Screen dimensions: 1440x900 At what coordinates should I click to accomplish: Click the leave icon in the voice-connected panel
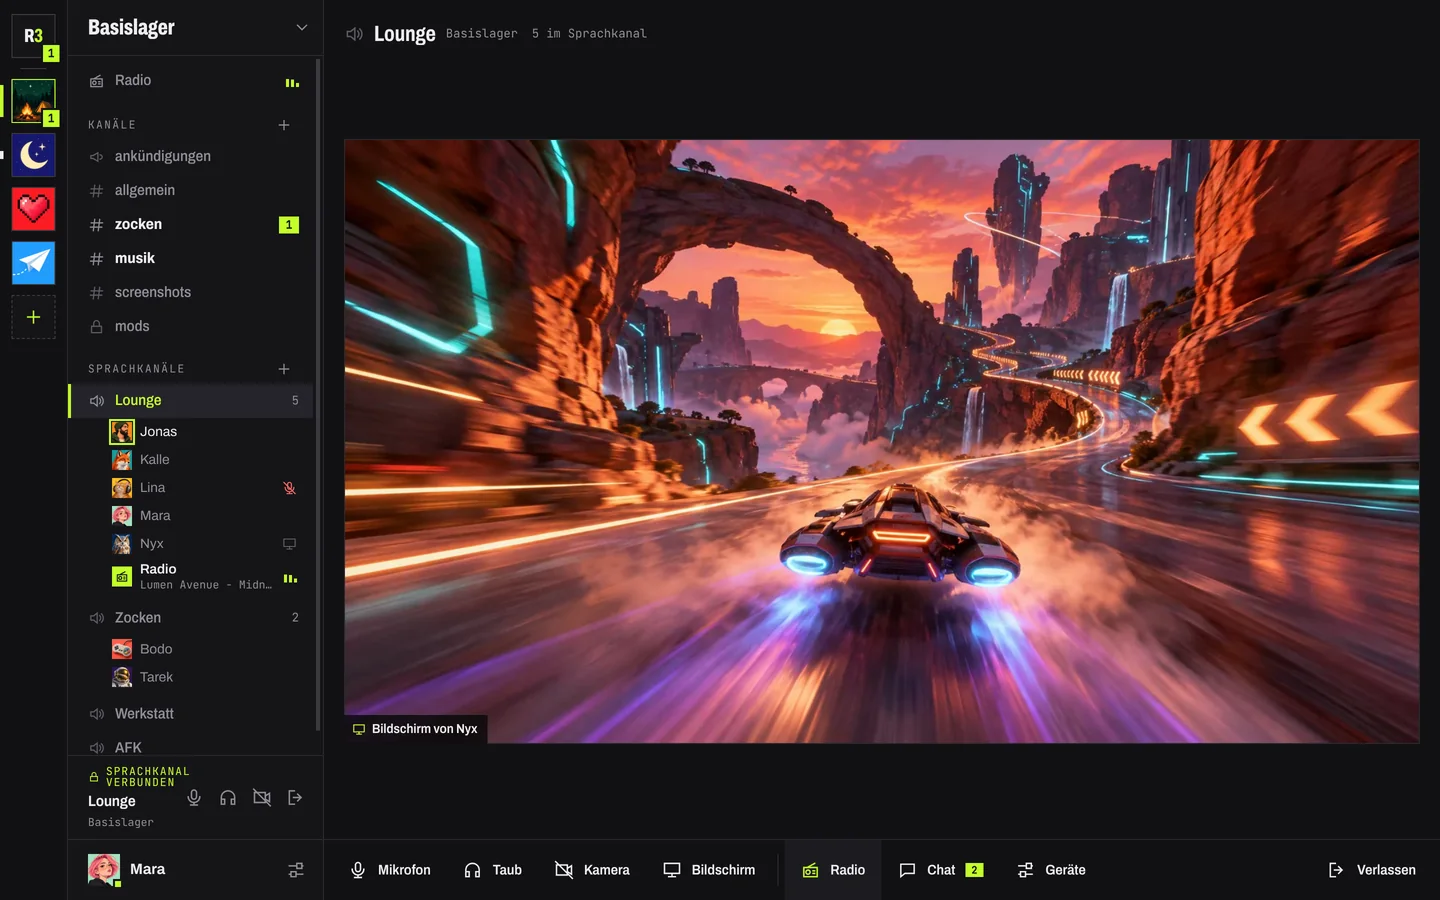click(x=295, y=797)
